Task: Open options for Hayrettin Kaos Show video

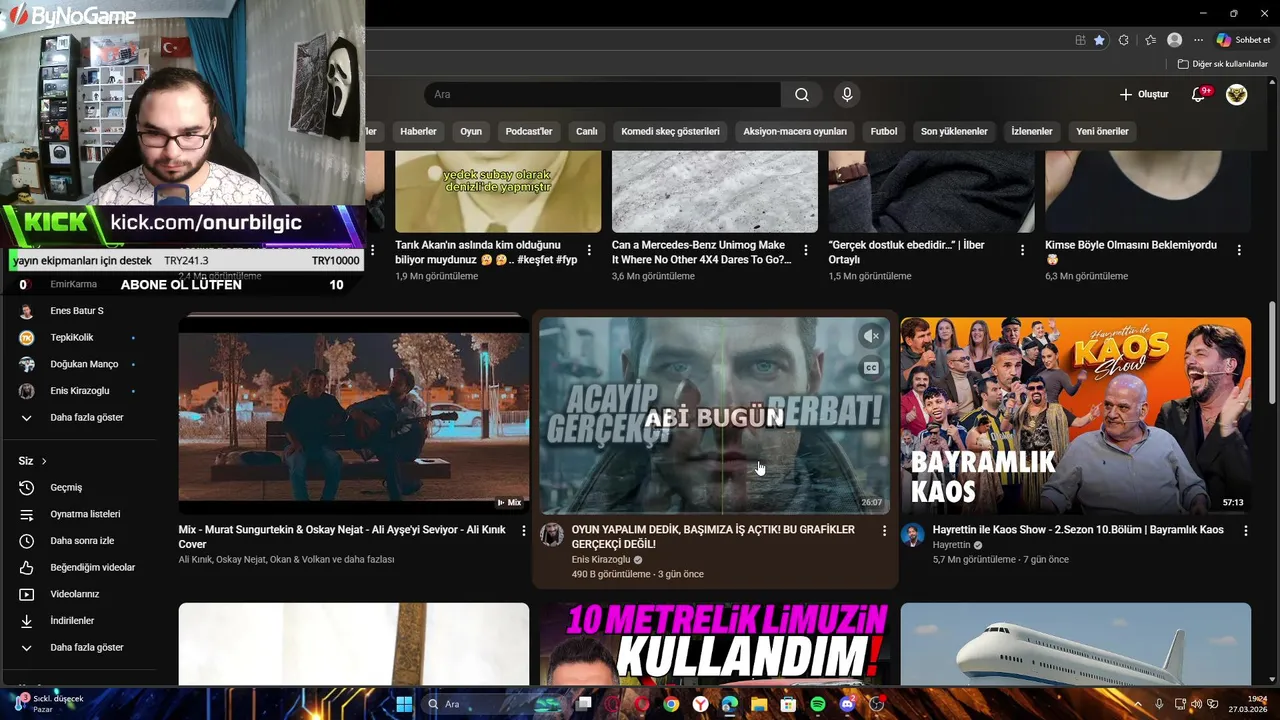Action: [x=1245, y=531]
